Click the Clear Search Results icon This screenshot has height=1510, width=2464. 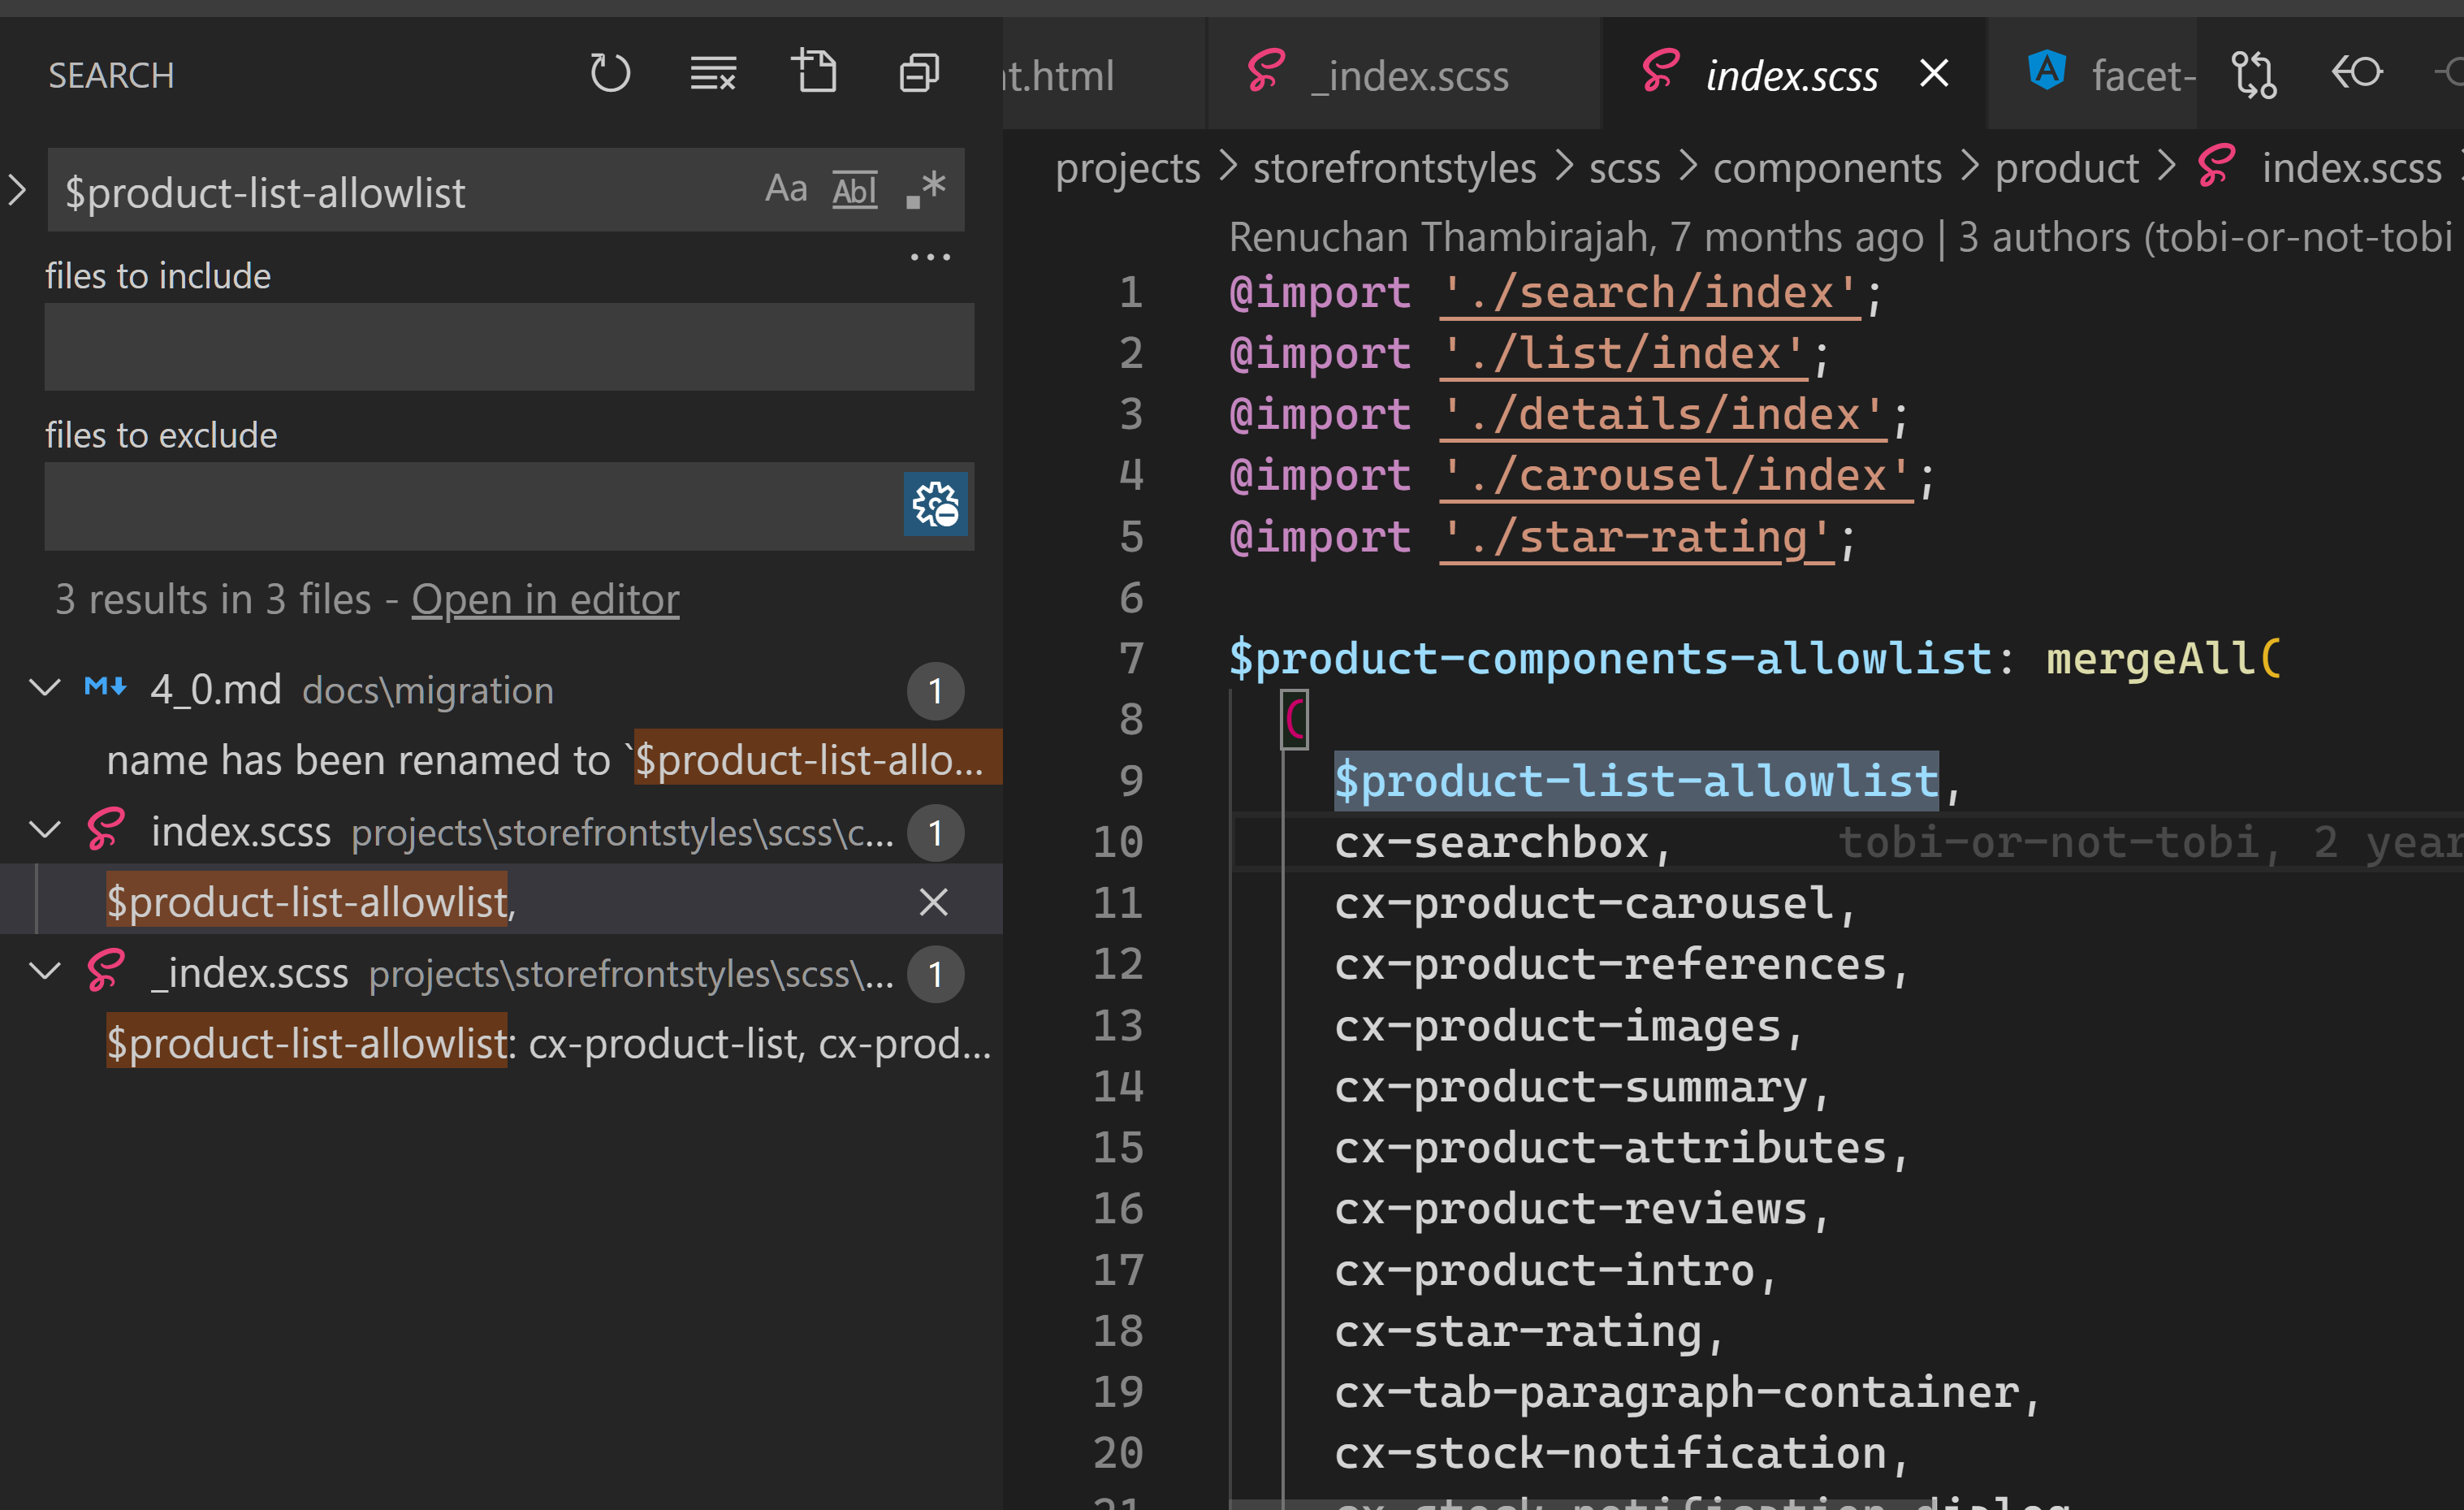point(713,73)
